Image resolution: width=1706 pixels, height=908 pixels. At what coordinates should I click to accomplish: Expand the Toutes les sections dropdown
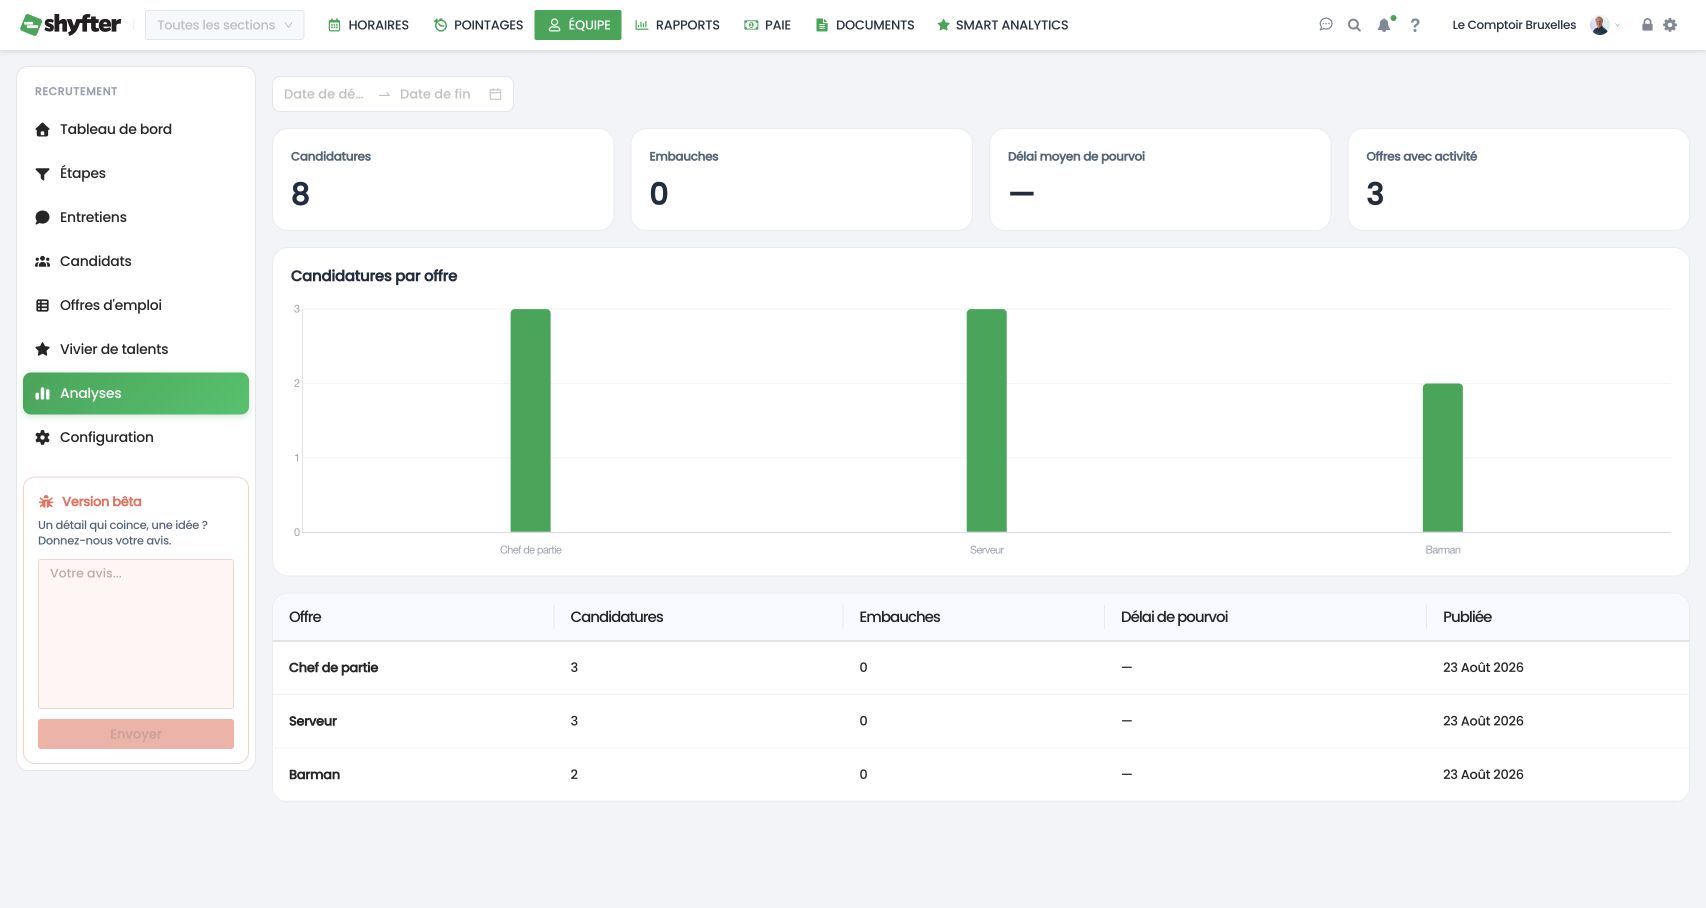(x=225, y=25)
